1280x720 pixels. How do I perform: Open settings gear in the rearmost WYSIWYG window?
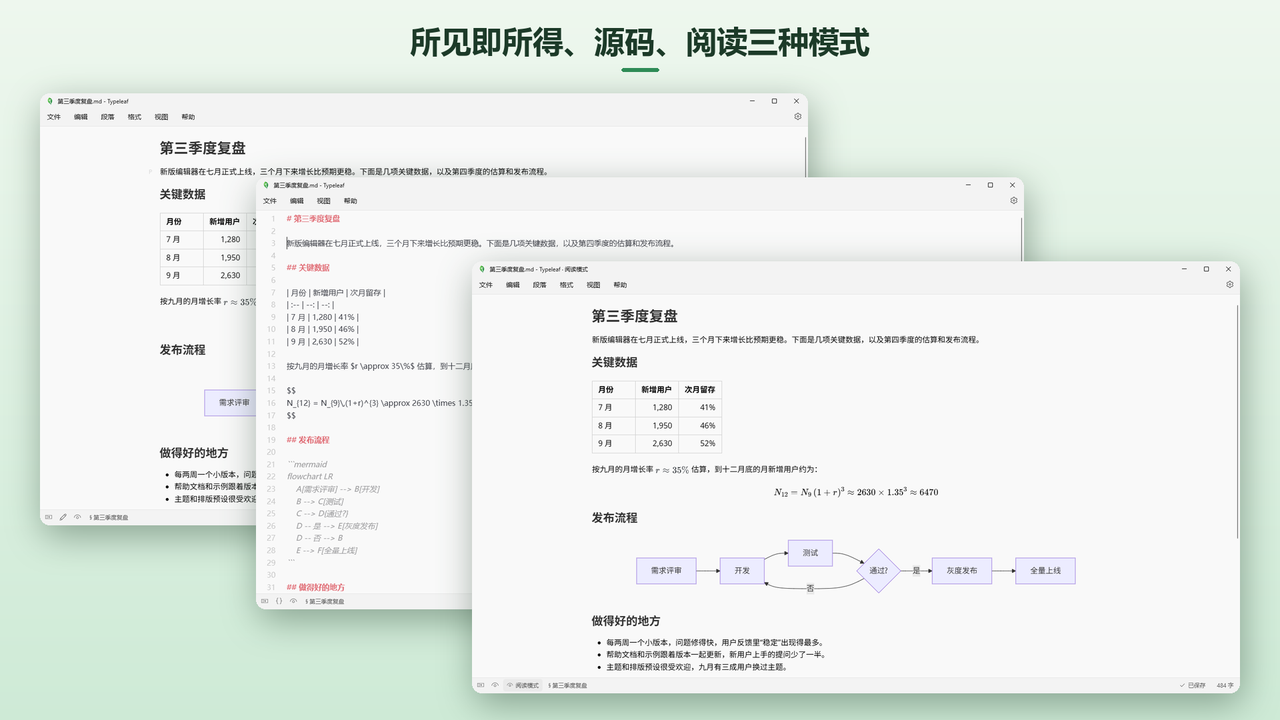(798, 116)
